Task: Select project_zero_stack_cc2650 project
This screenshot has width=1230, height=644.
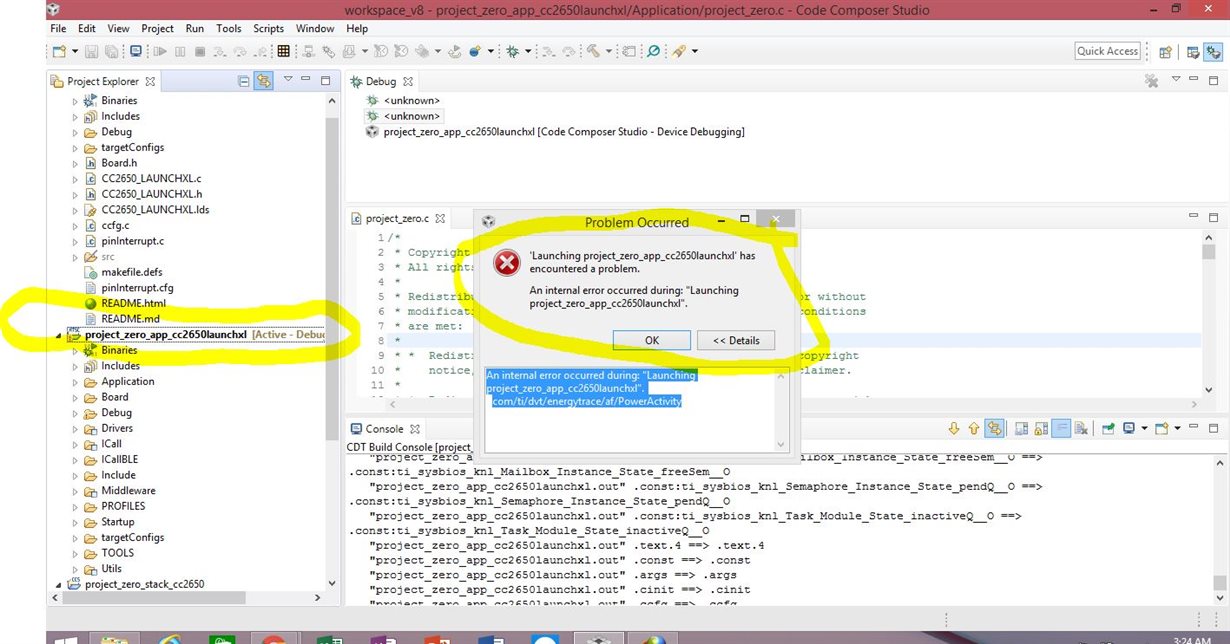Action: click(x=144, y=584)
